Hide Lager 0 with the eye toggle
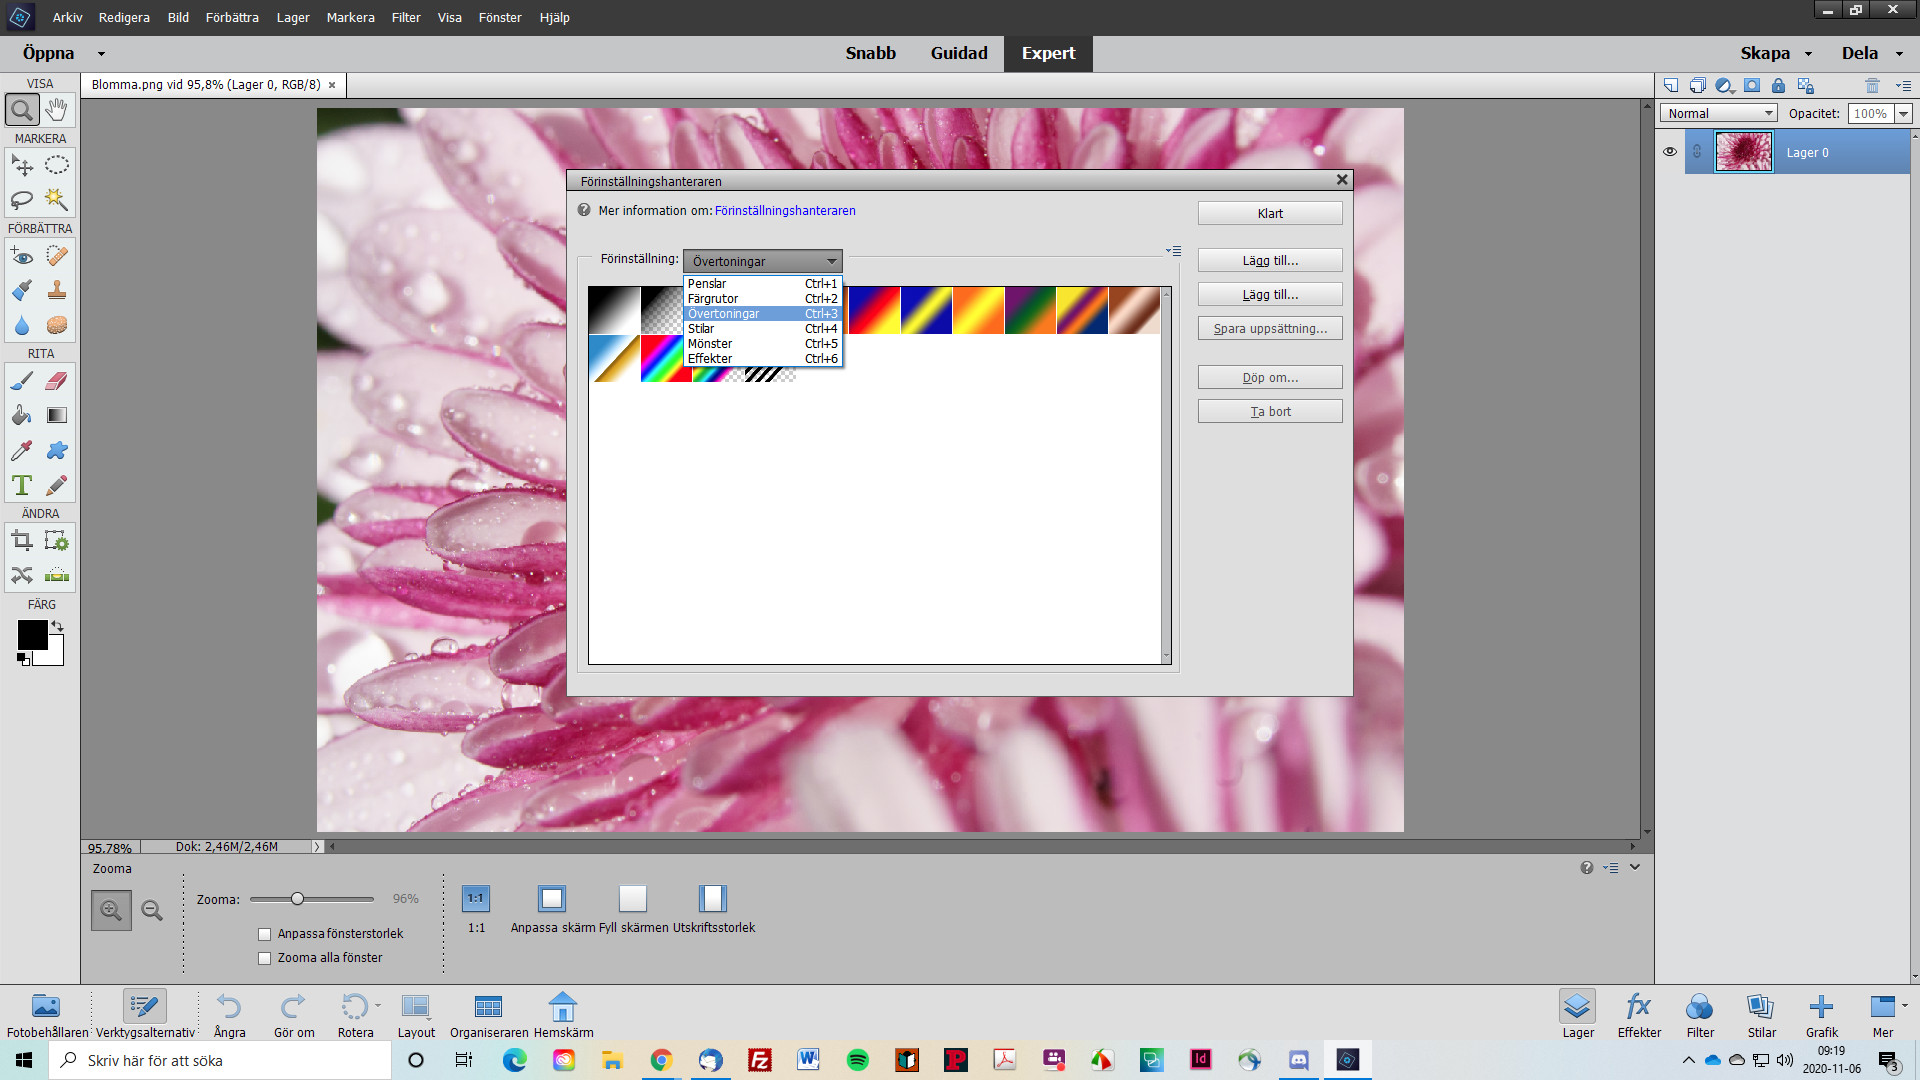1920x1080 pixels. pos(1670,152)
